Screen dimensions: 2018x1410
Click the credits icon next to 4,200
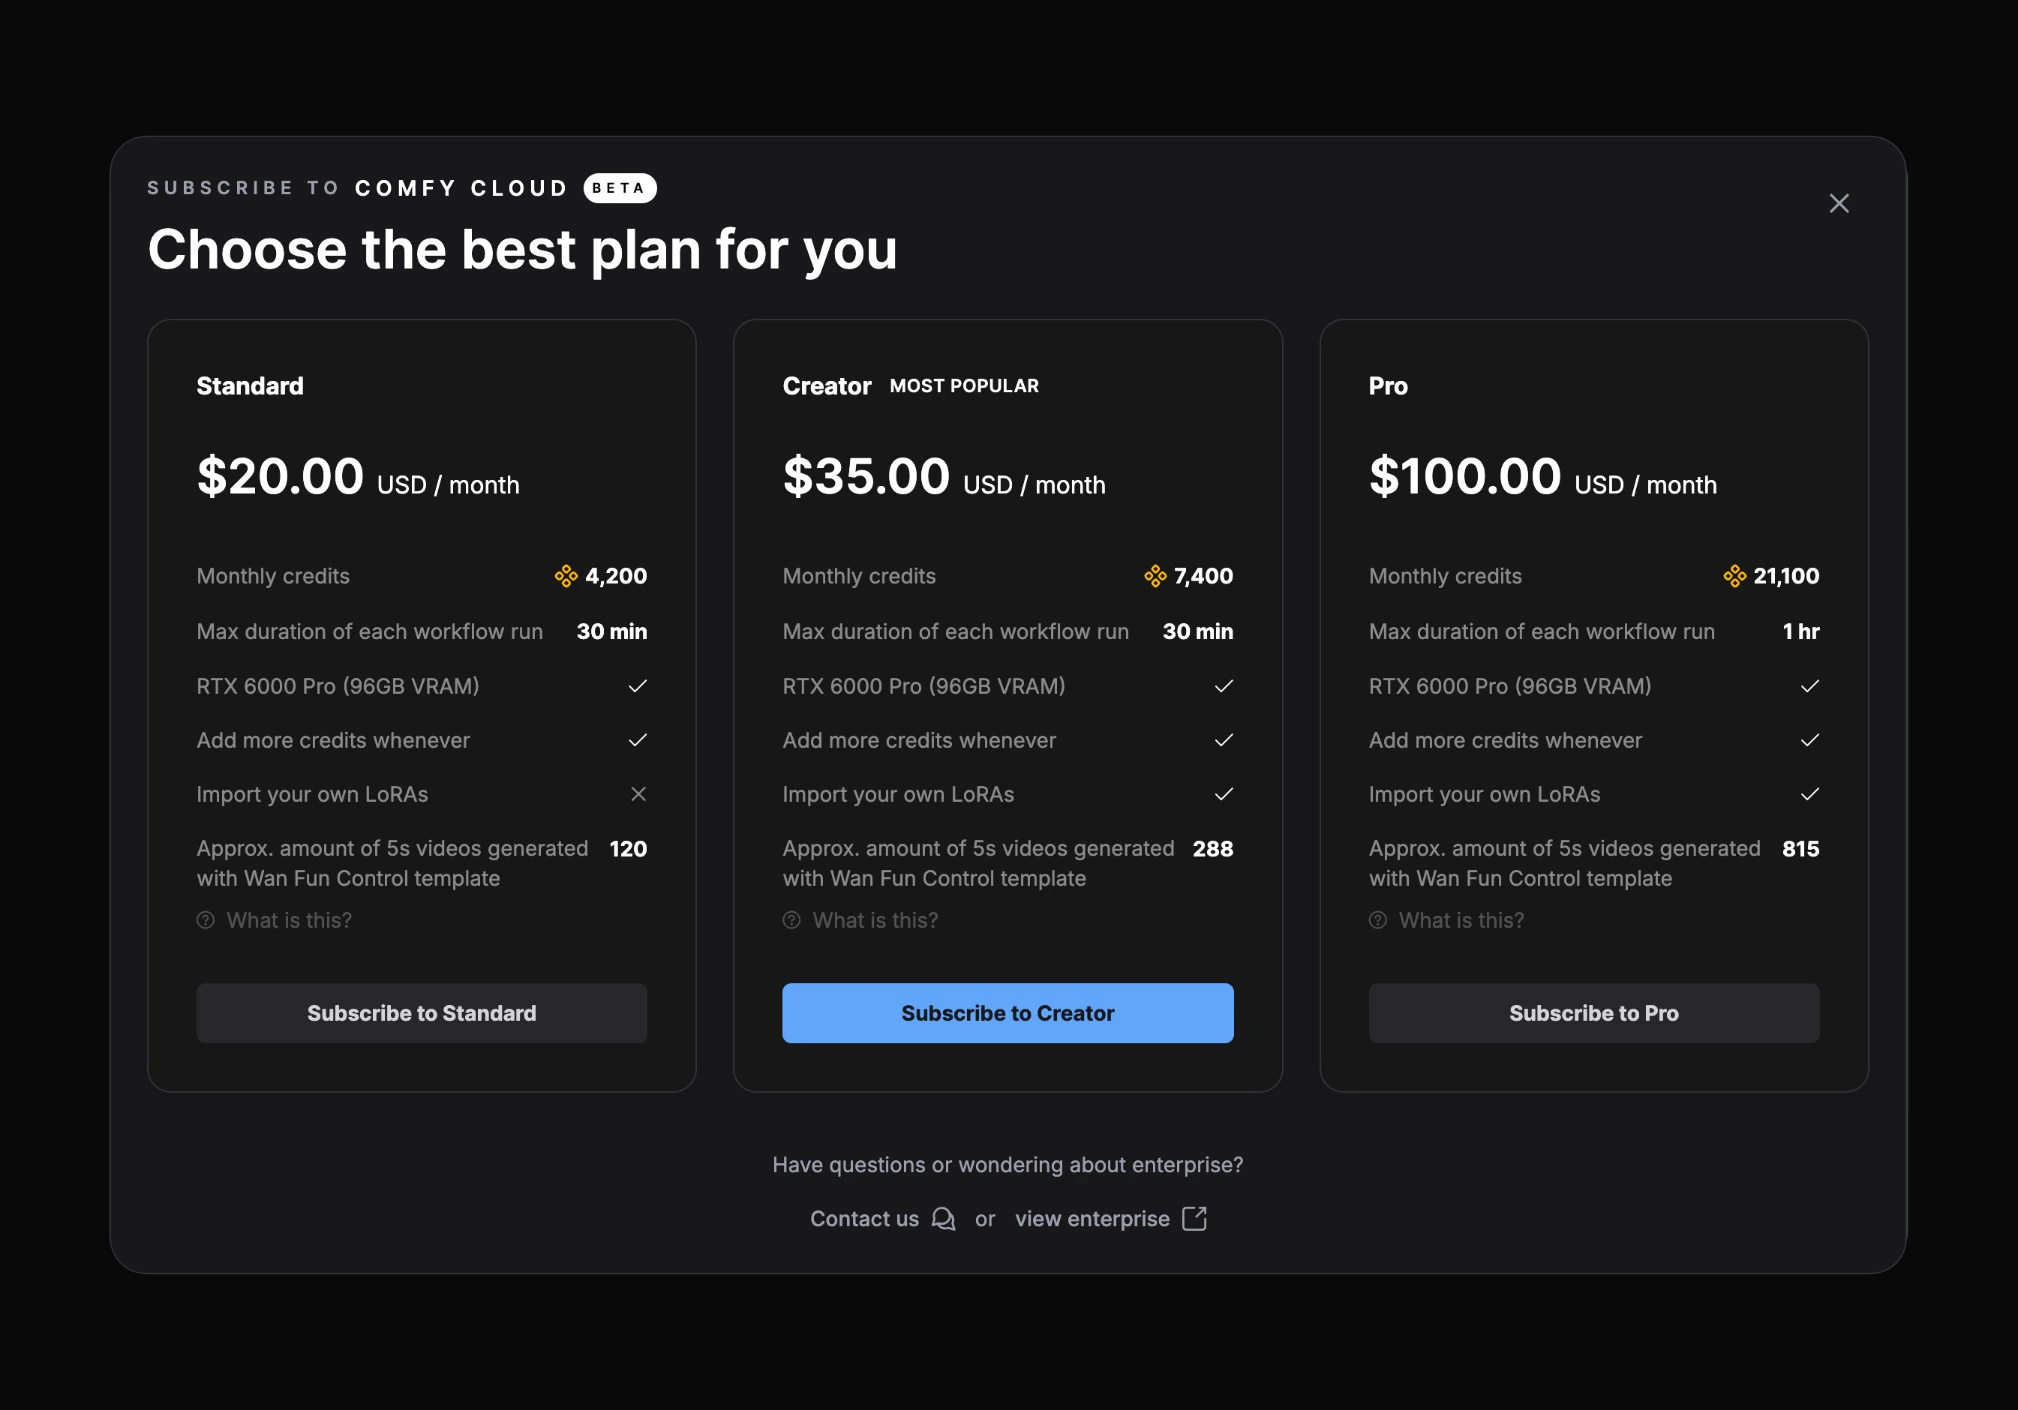click(x=566, y=576)
